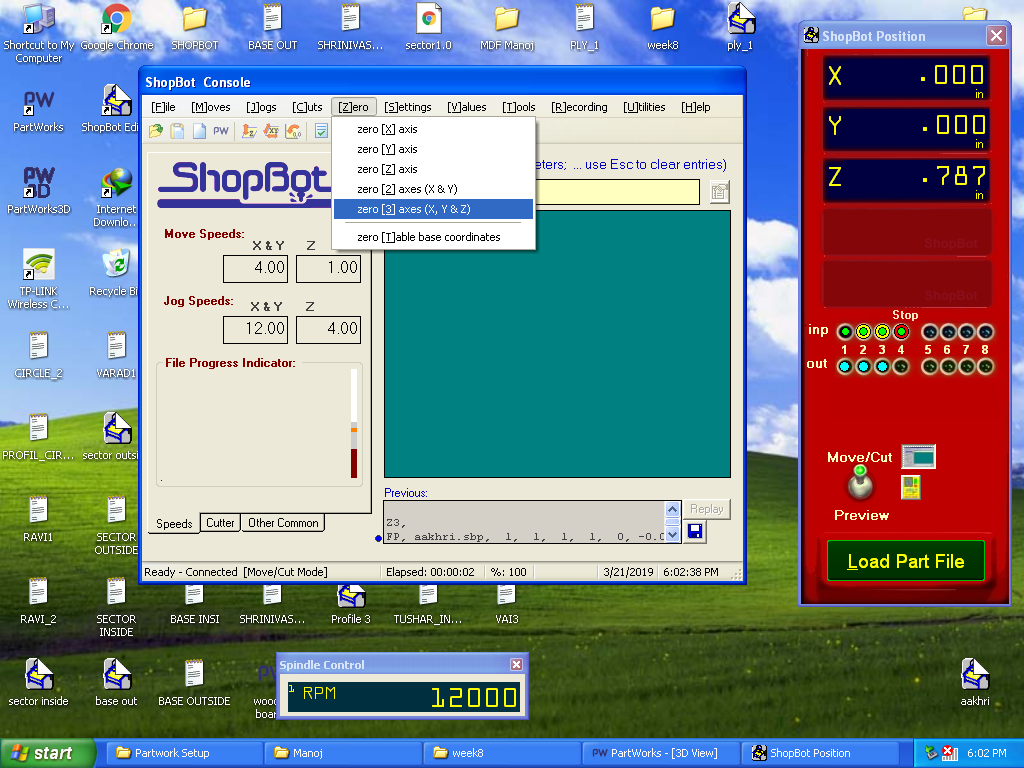Image resolution: width=1024 pixels, height=768 pixels.
Task: Open the [R]ecording menu
Action: (x=579, y=107)
